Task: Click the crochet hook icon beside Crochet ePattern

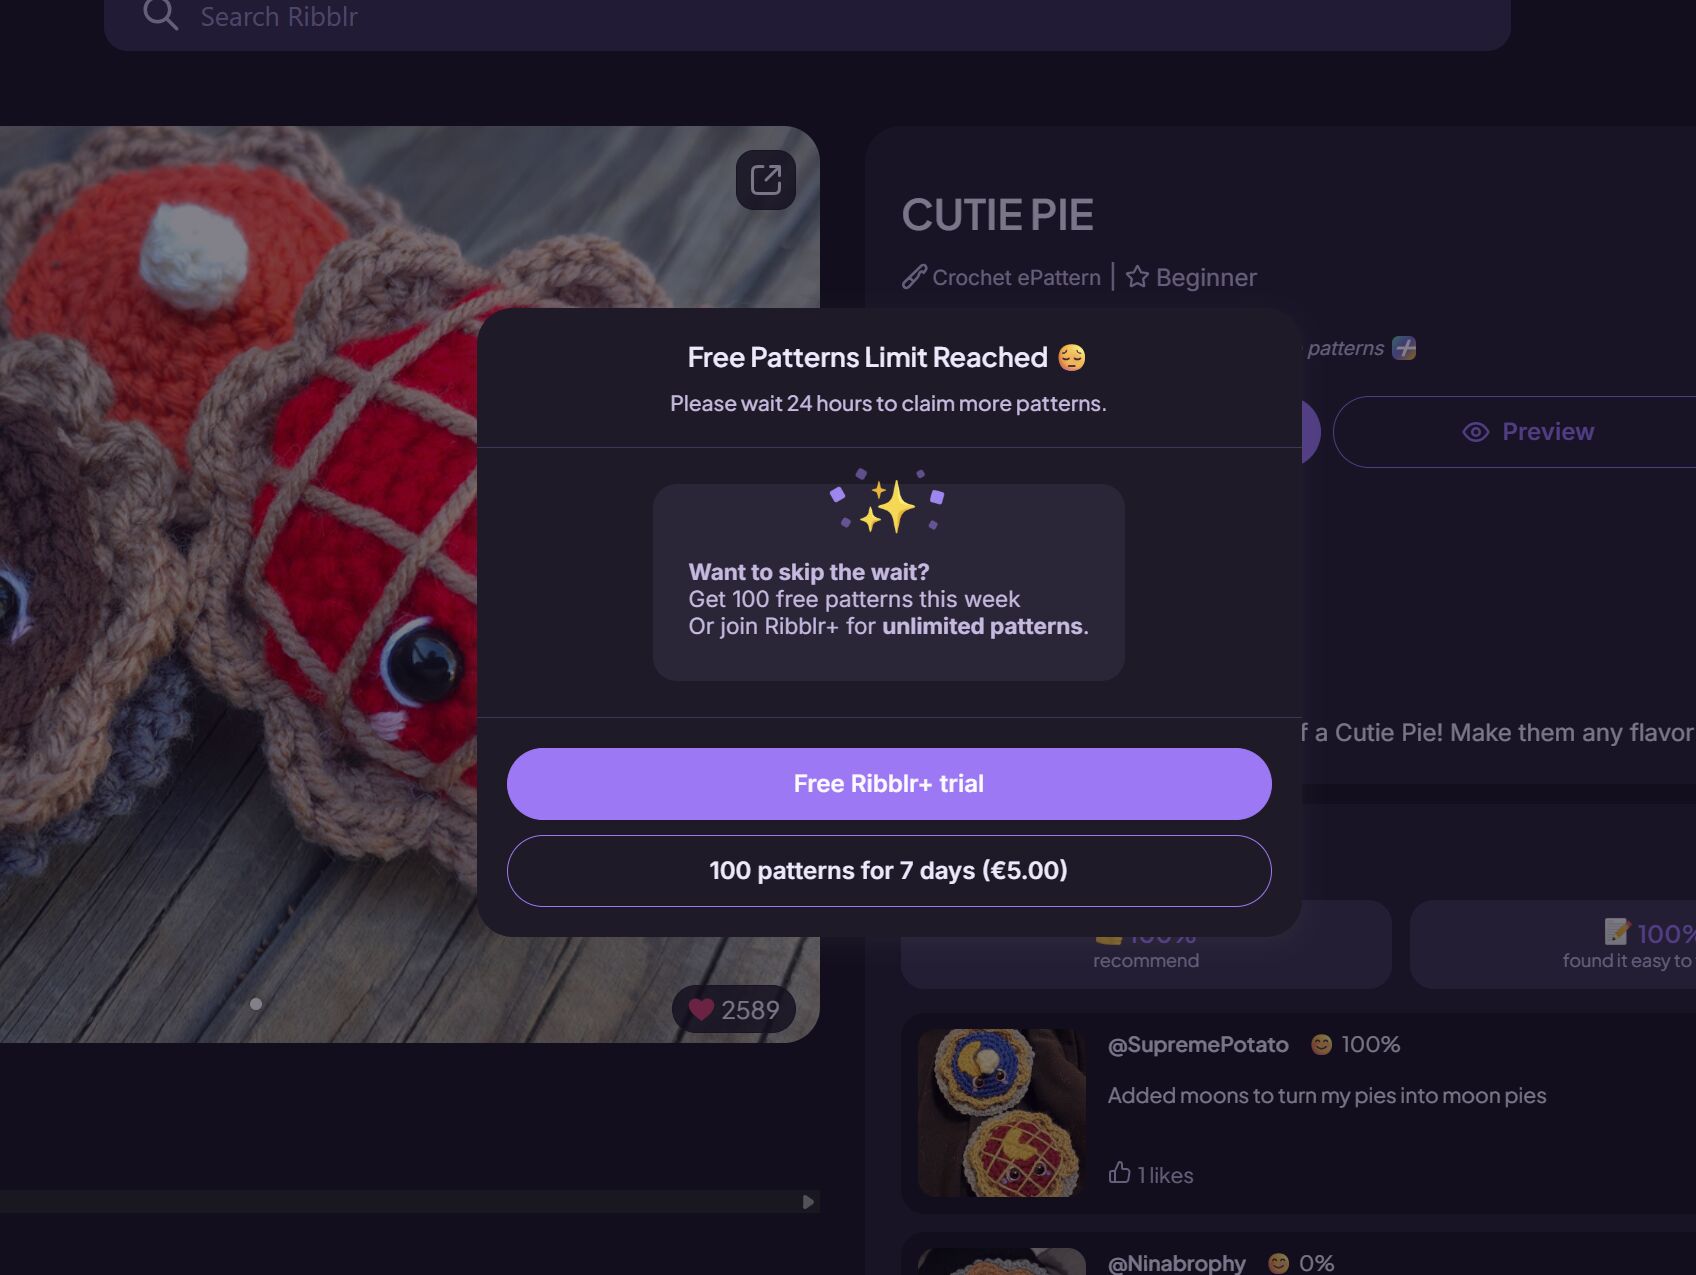Action: pyautogui.click(x=914, y=277)
